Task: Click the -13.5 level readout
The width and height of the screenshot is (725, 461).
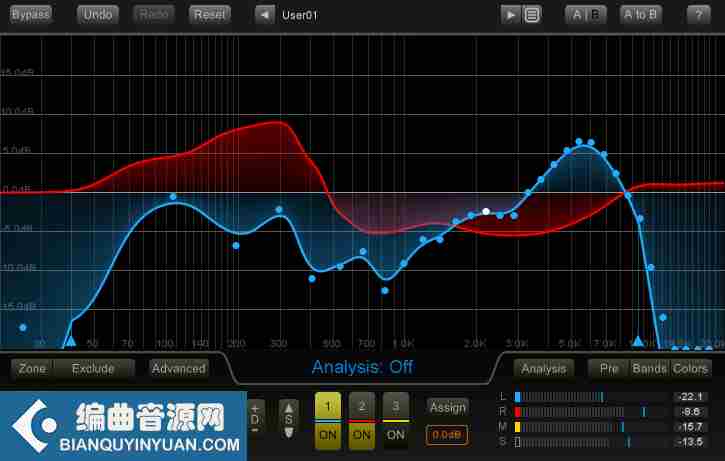Action: (691, 442)
